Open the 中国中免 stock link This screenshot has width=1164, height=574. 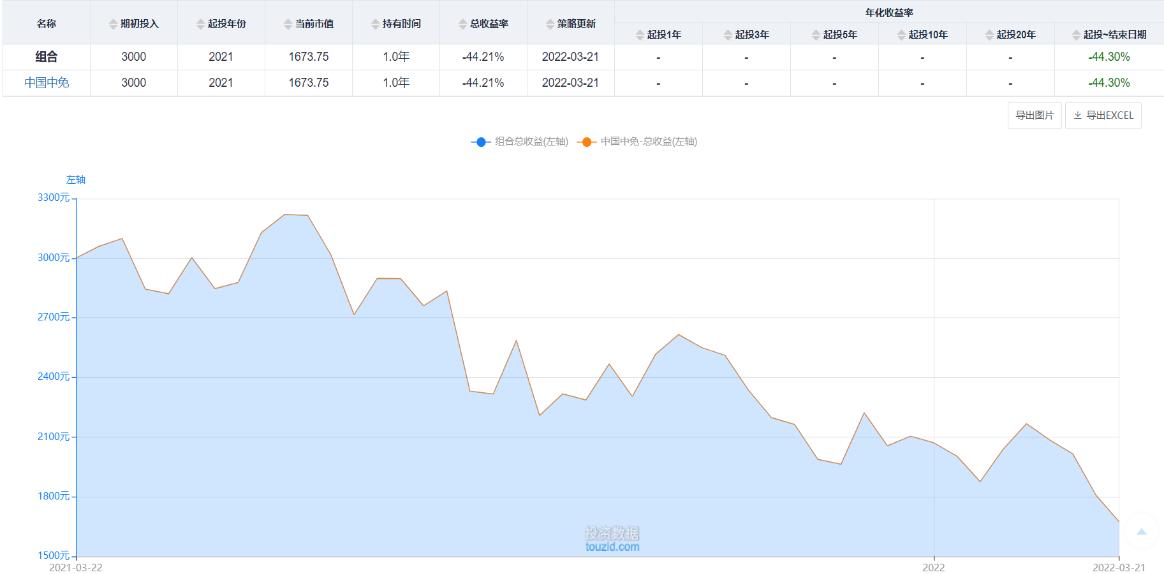click(46, 83)
